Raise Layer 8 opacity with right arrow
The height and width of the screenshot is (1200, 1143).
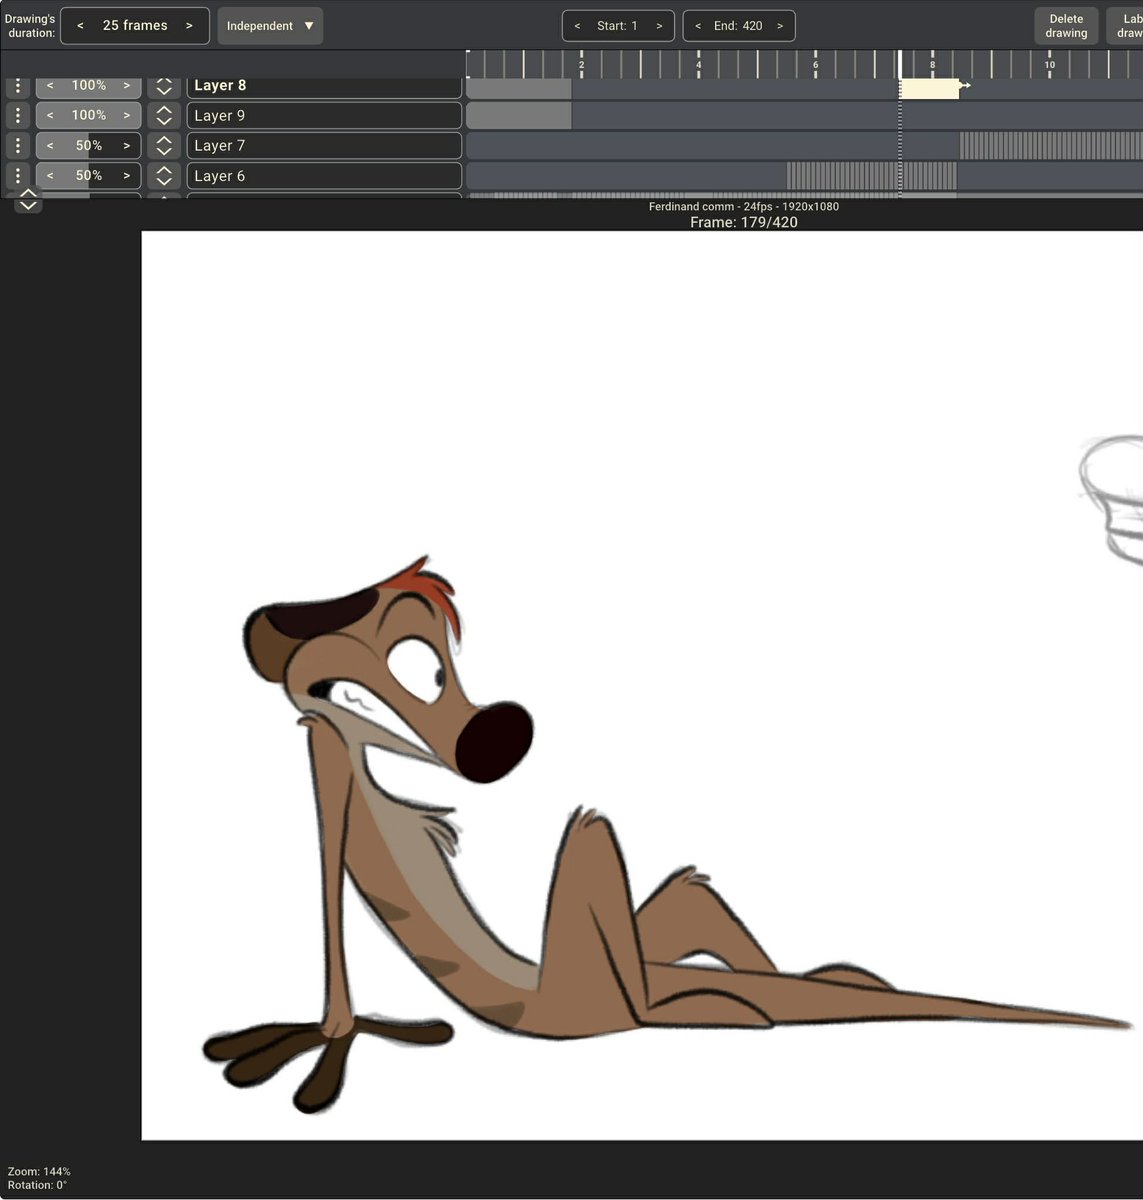pos(127,86)
